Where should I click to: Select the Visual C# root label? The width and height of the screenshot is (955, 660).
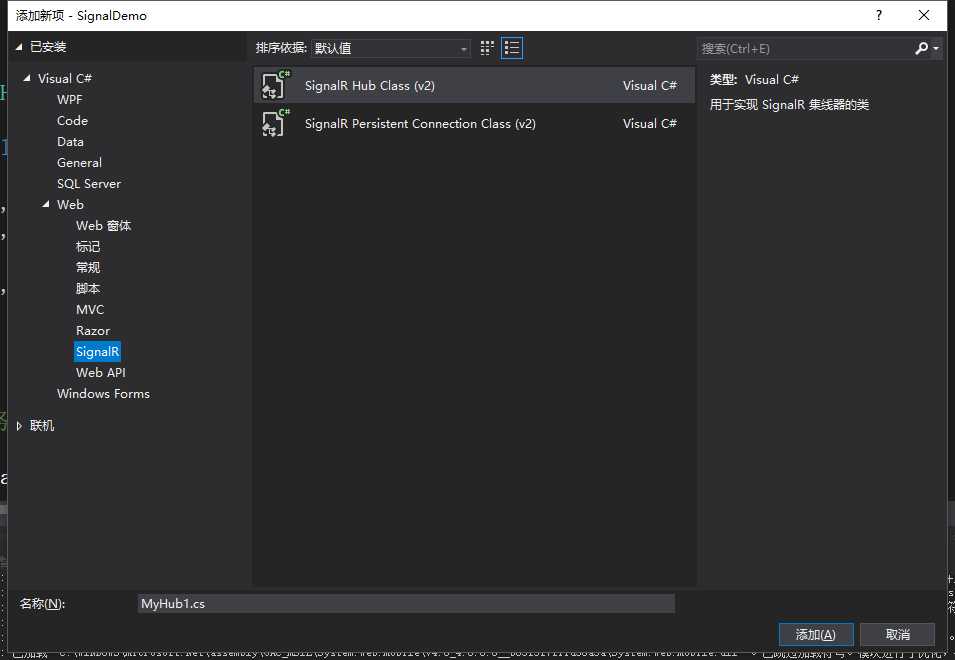coord(65,79)
